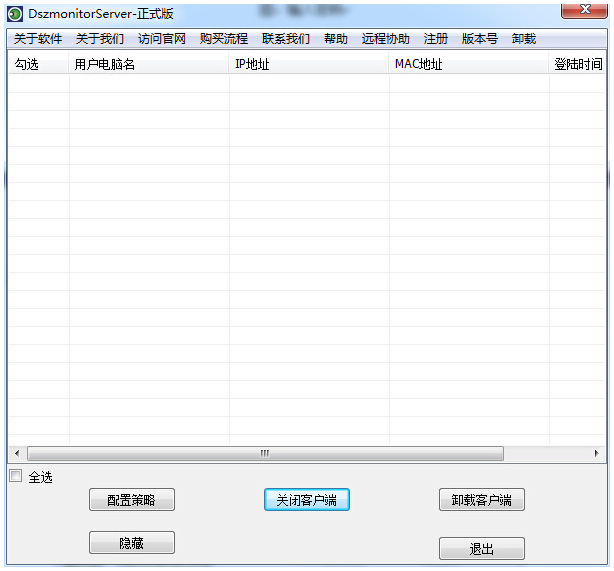This screenshot has width=614, height=571.
Task: Select the 远程协助 menu item
Action: click(386, 39)
